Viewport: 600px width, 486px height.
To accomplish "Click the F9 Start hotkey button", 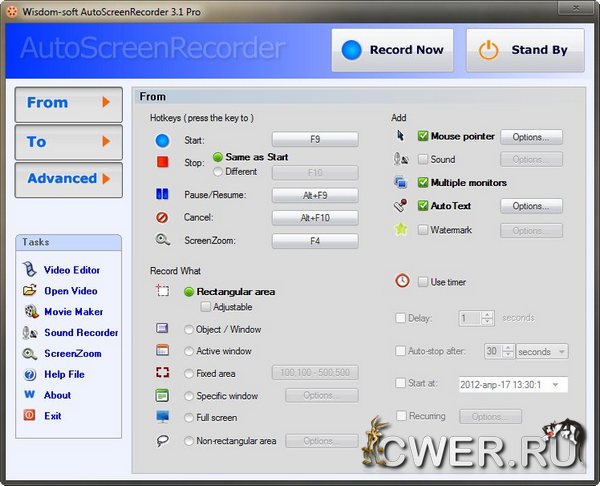I will tap(315, 139).
